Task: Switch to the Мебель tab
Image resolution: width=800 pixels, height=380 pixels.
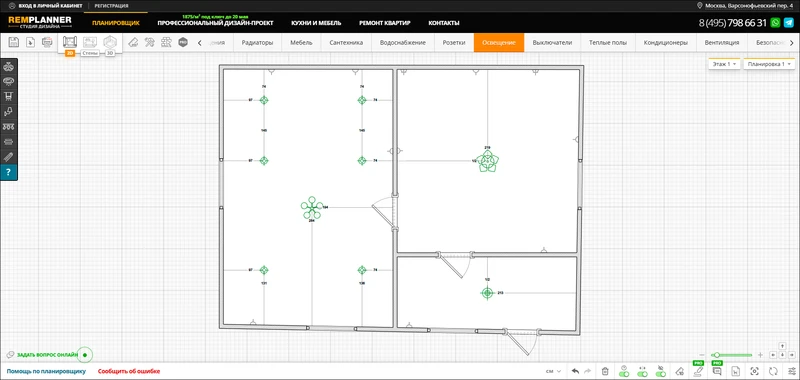Action: pyautogui.click(x=302, y=42)
